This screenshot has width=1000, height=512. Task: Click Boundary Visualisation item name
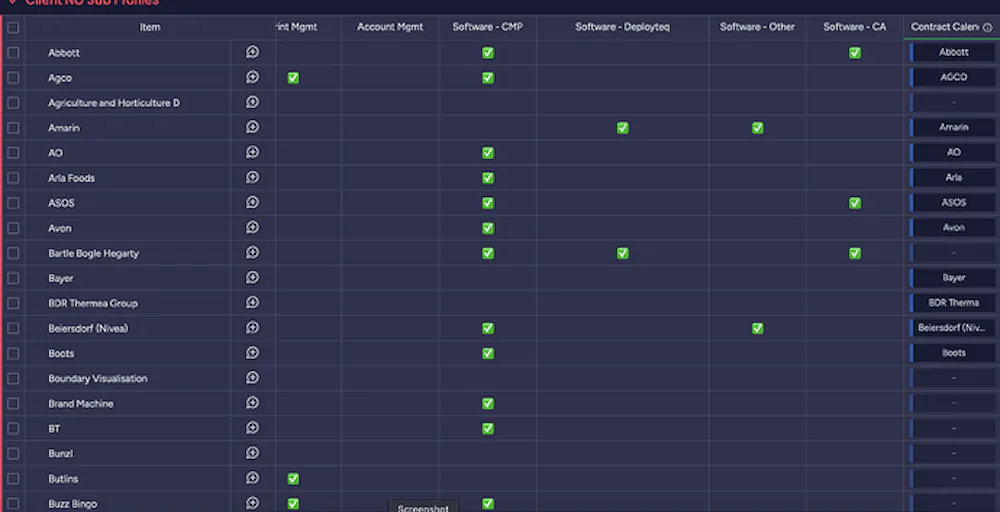pos(98,378)
